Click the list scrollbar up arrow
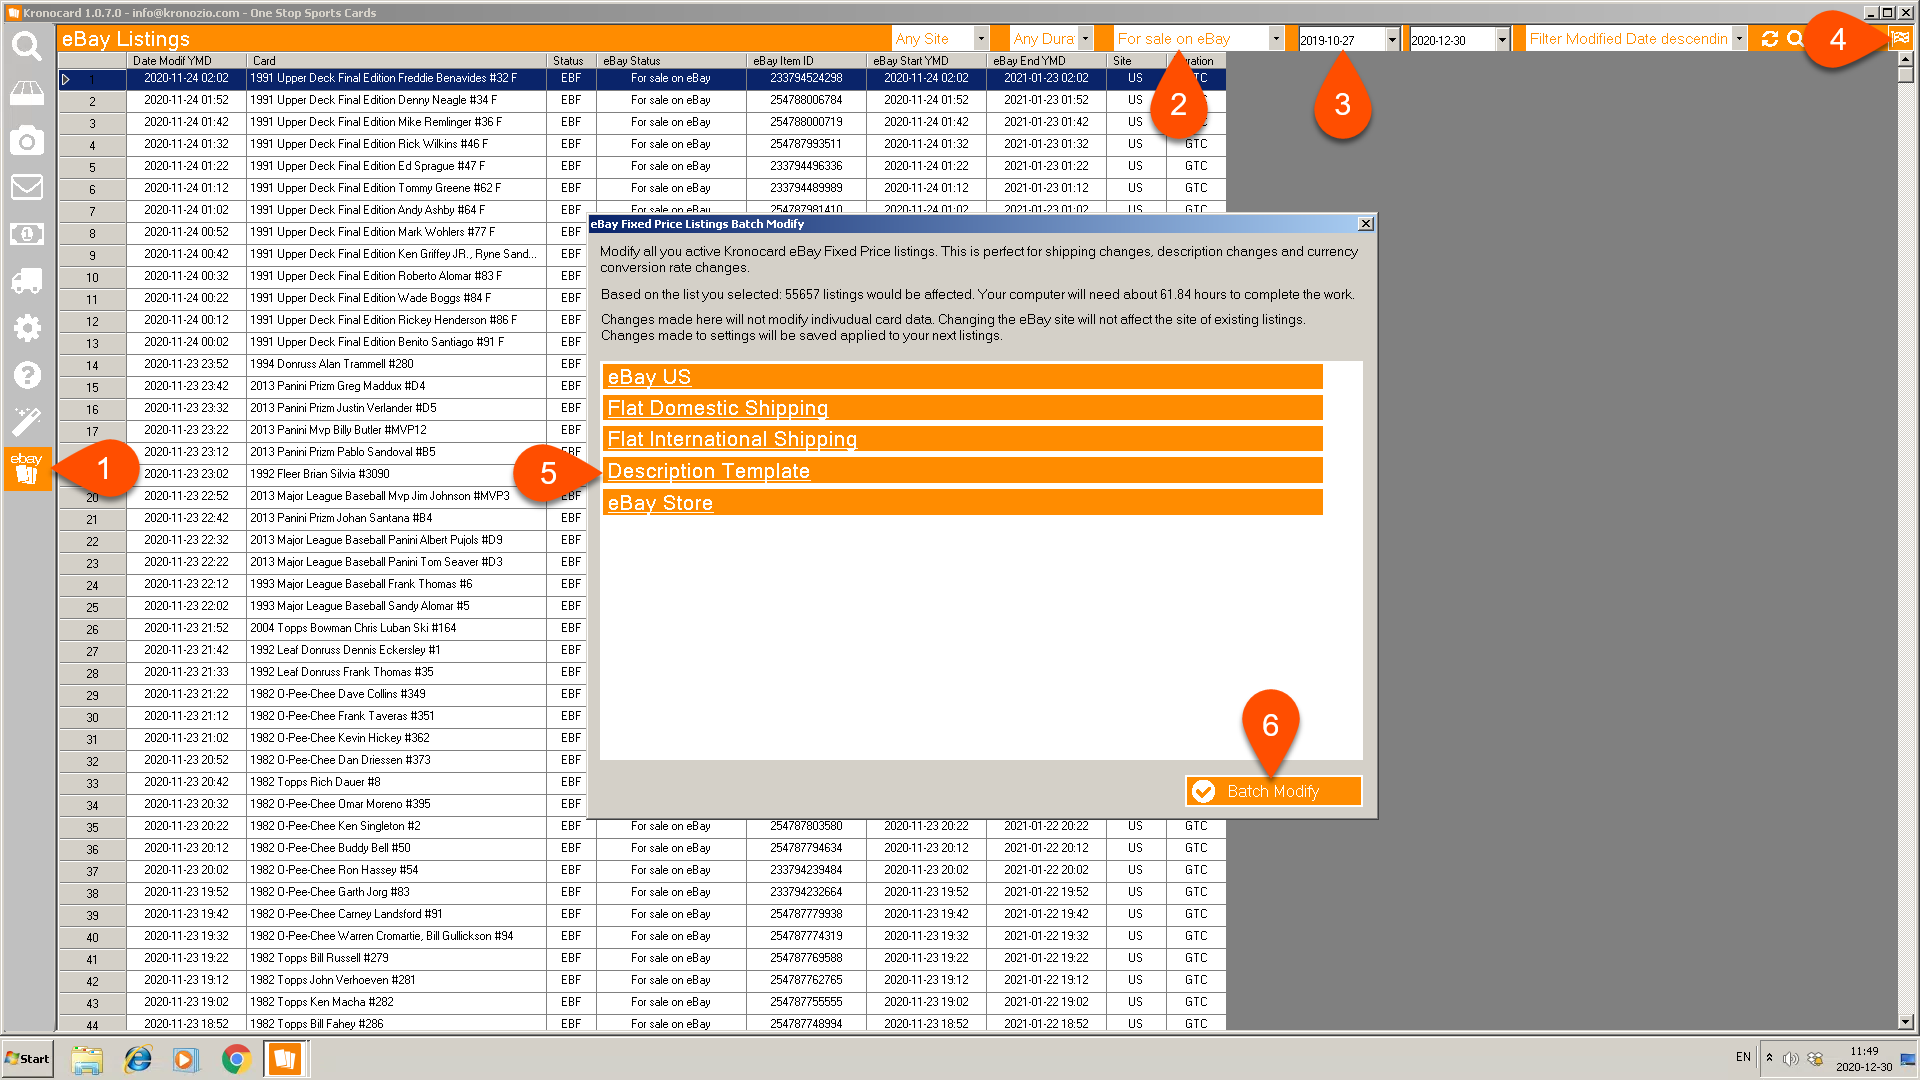This screenshot has height=1080, width=1920. [1906, 61]
